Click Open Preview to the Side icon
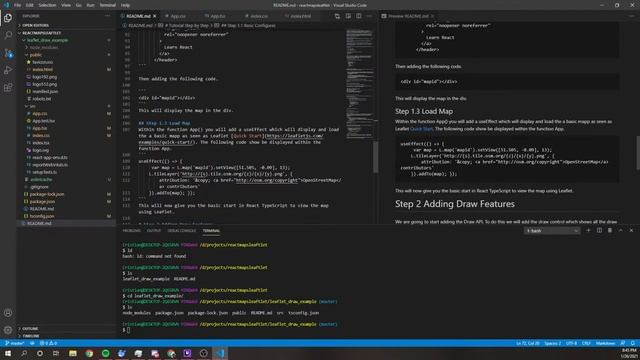 pos(348,16)
